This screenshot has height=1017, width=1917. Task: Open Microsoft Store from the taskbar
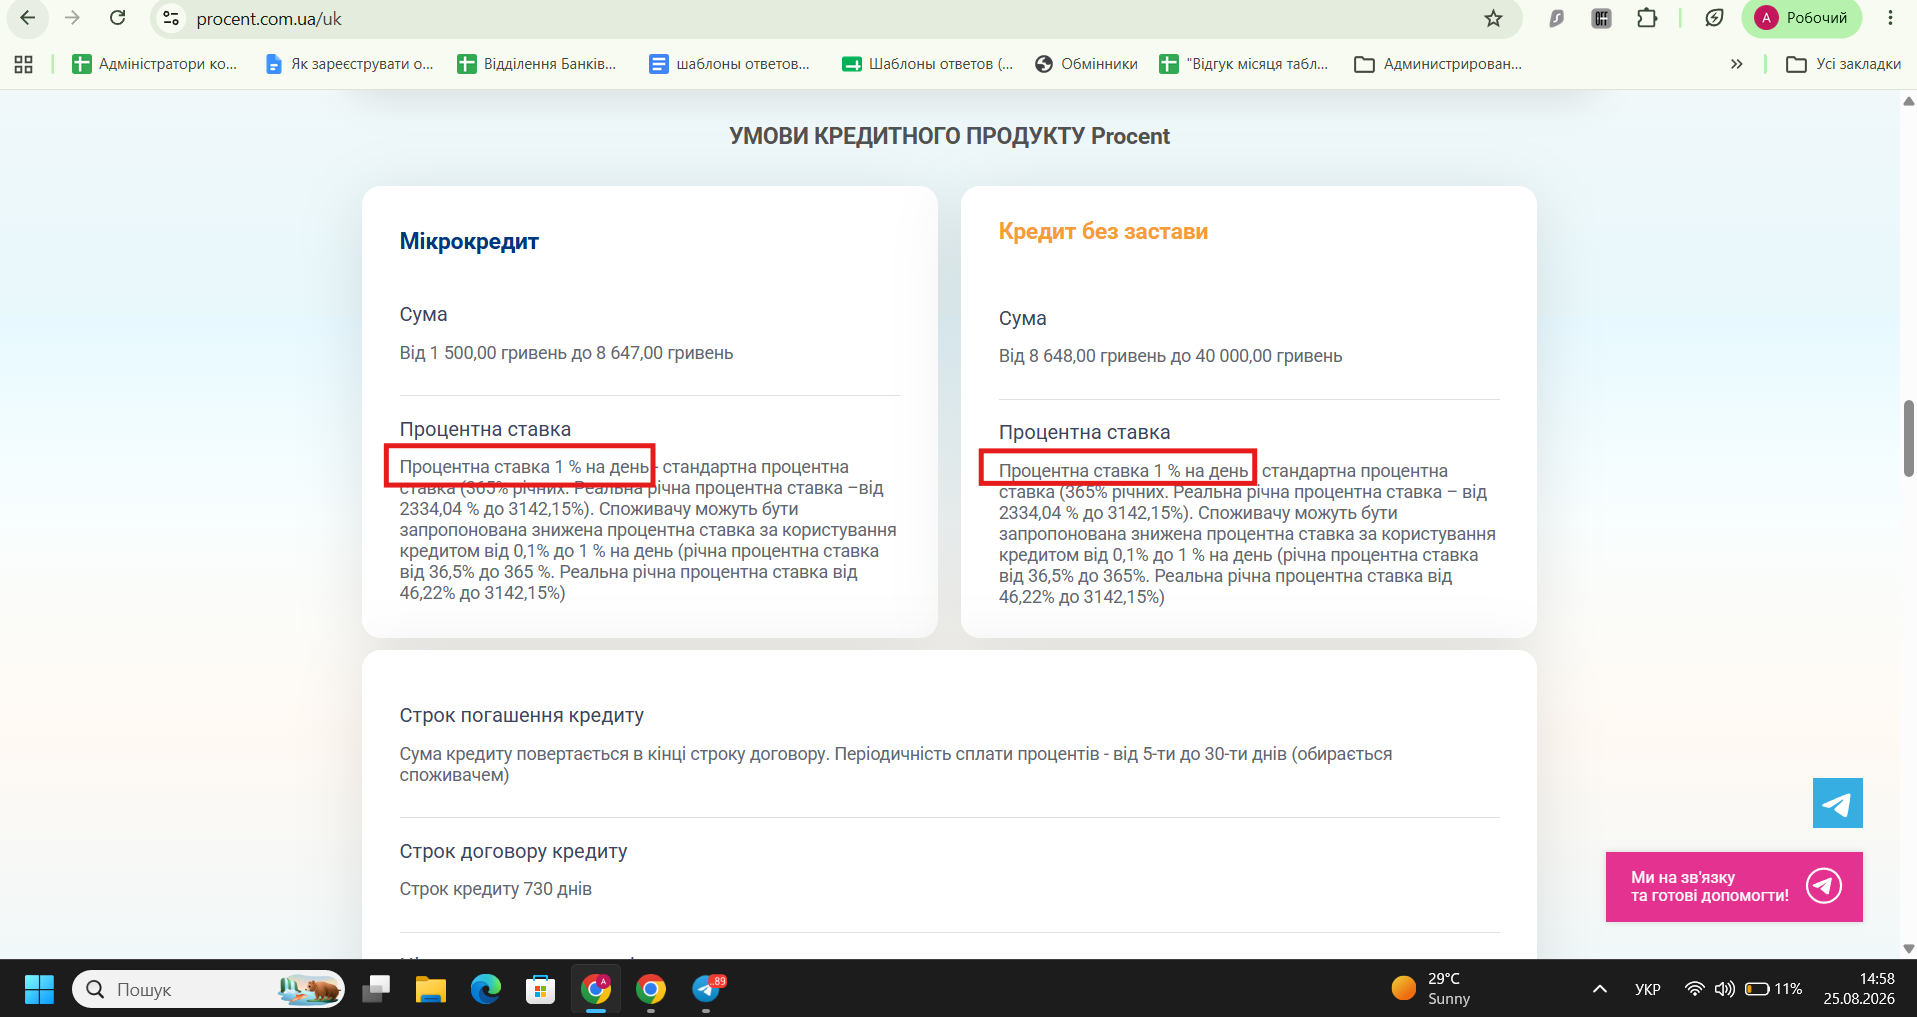point(541,989)
